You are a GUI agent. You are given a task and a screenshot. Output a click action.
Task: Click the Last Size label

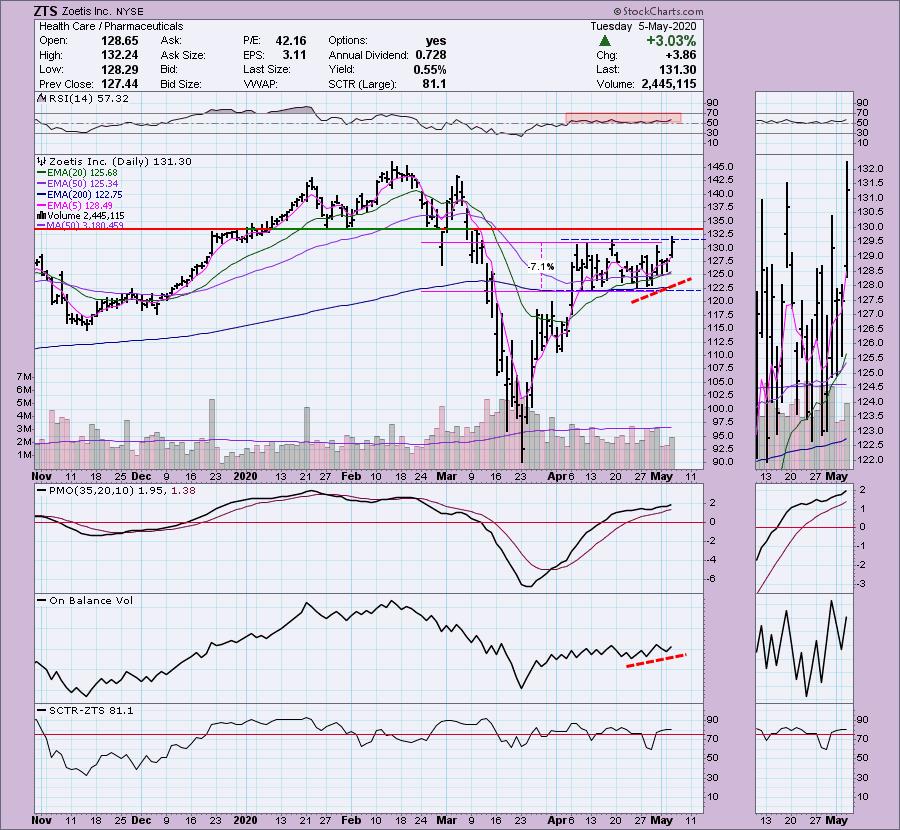tap(267, 69)
